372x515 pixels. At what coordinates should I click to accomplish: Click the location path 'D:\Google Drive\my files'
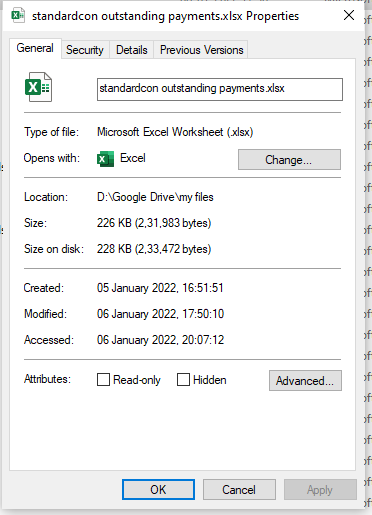pyautogui.click(x=155, y=197)
